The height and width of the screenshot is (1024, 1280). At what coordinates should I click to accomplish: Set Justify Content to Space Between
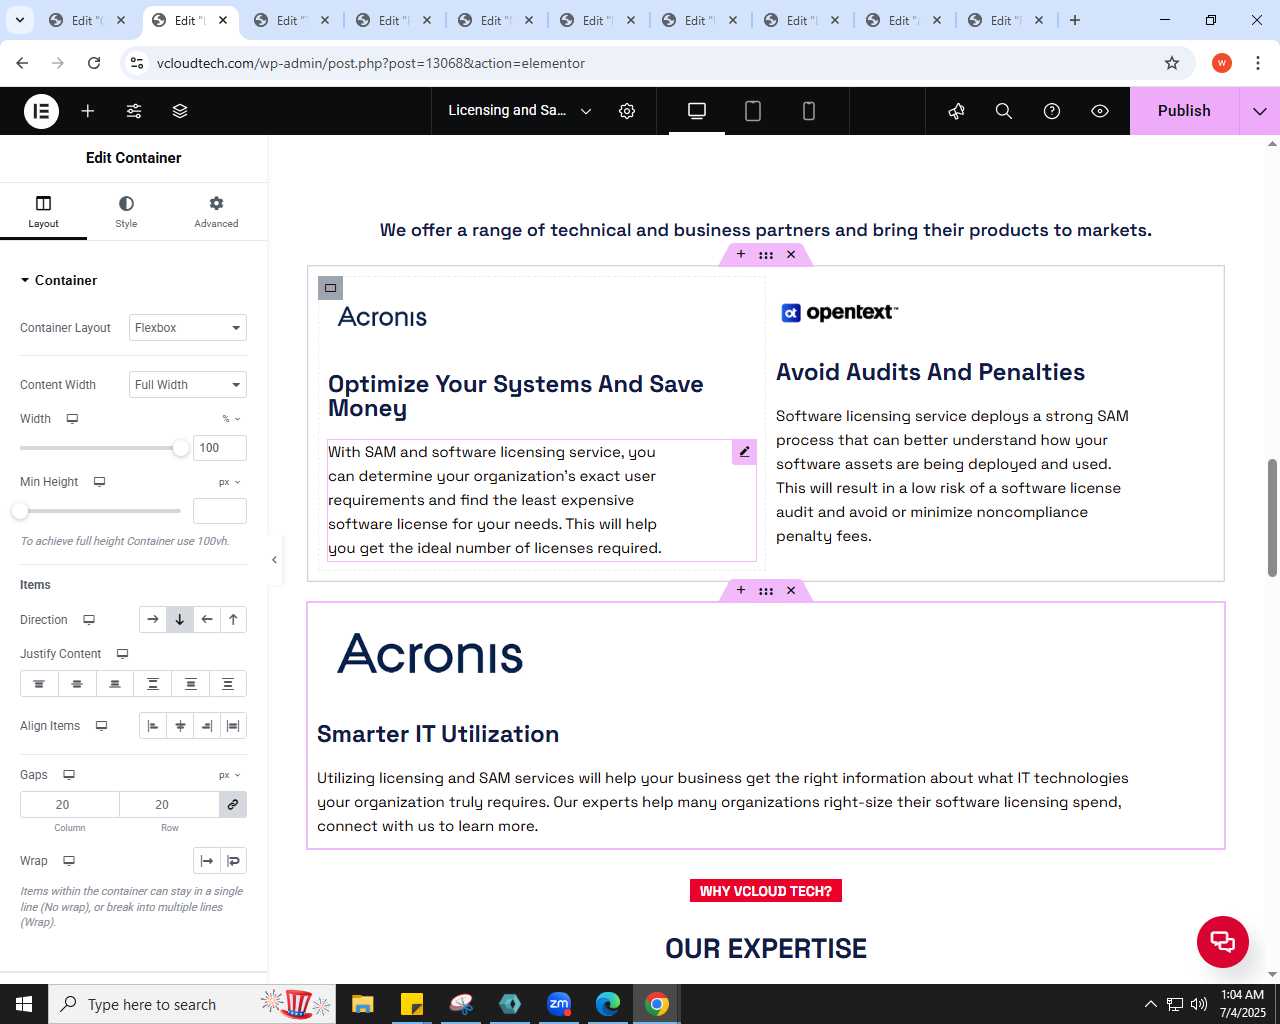(x=153, y=684)
